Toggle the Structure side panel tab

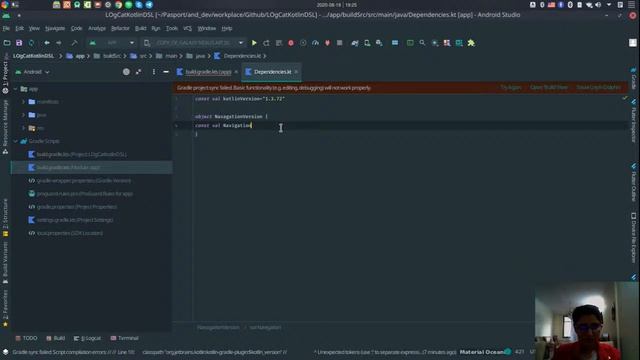click(x=5, y=218)
